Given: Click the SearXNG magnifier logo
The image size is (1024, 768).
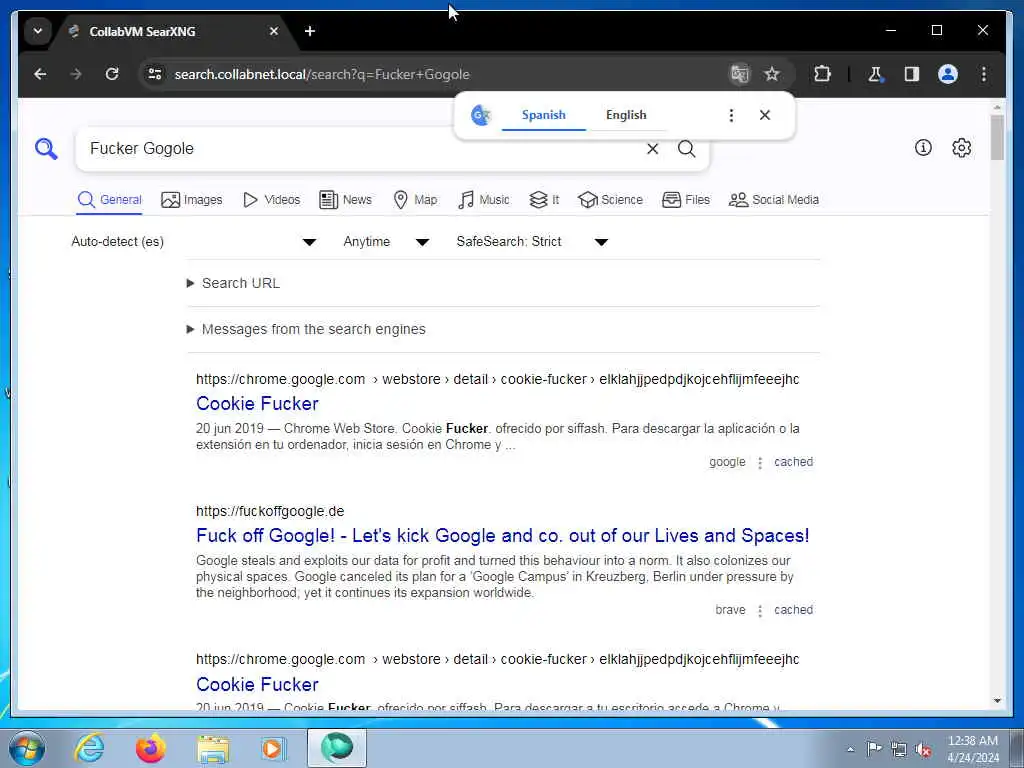Looking at the screenshot, I should [x=46, y=149].
